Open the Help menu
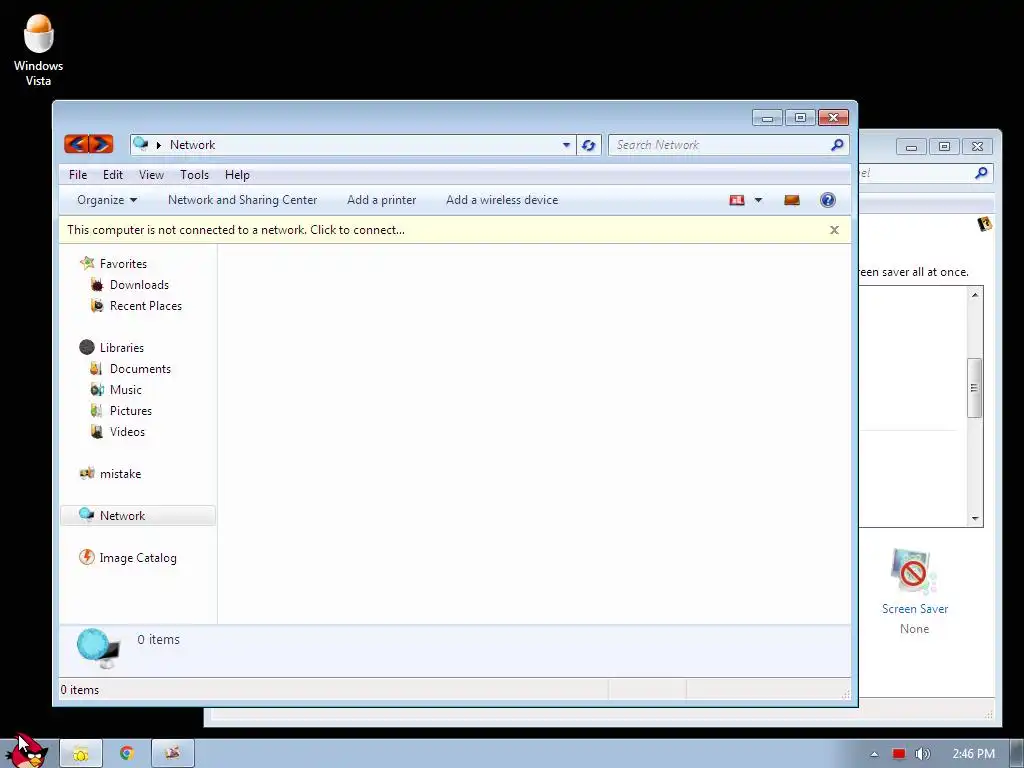The image size is (1024, 768). point(237,175)
